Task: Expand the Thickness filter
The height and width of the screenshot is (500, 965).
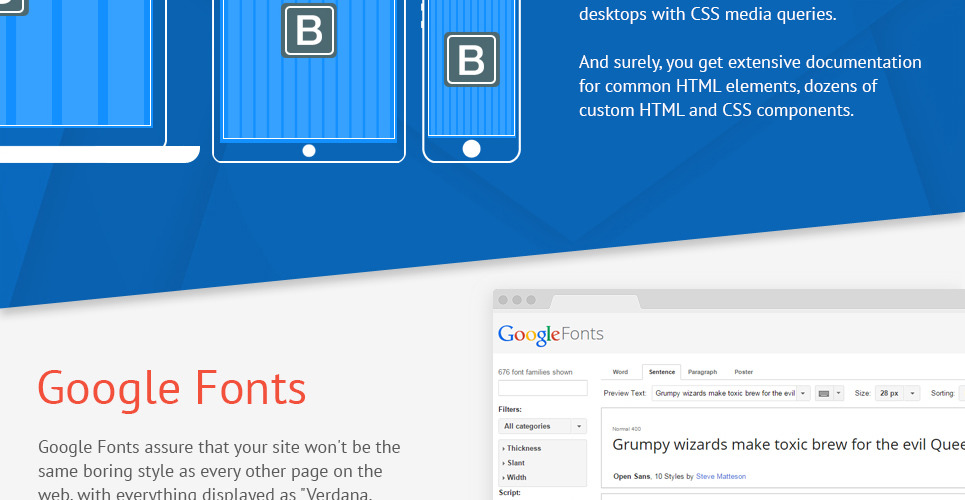Action: 522,448
